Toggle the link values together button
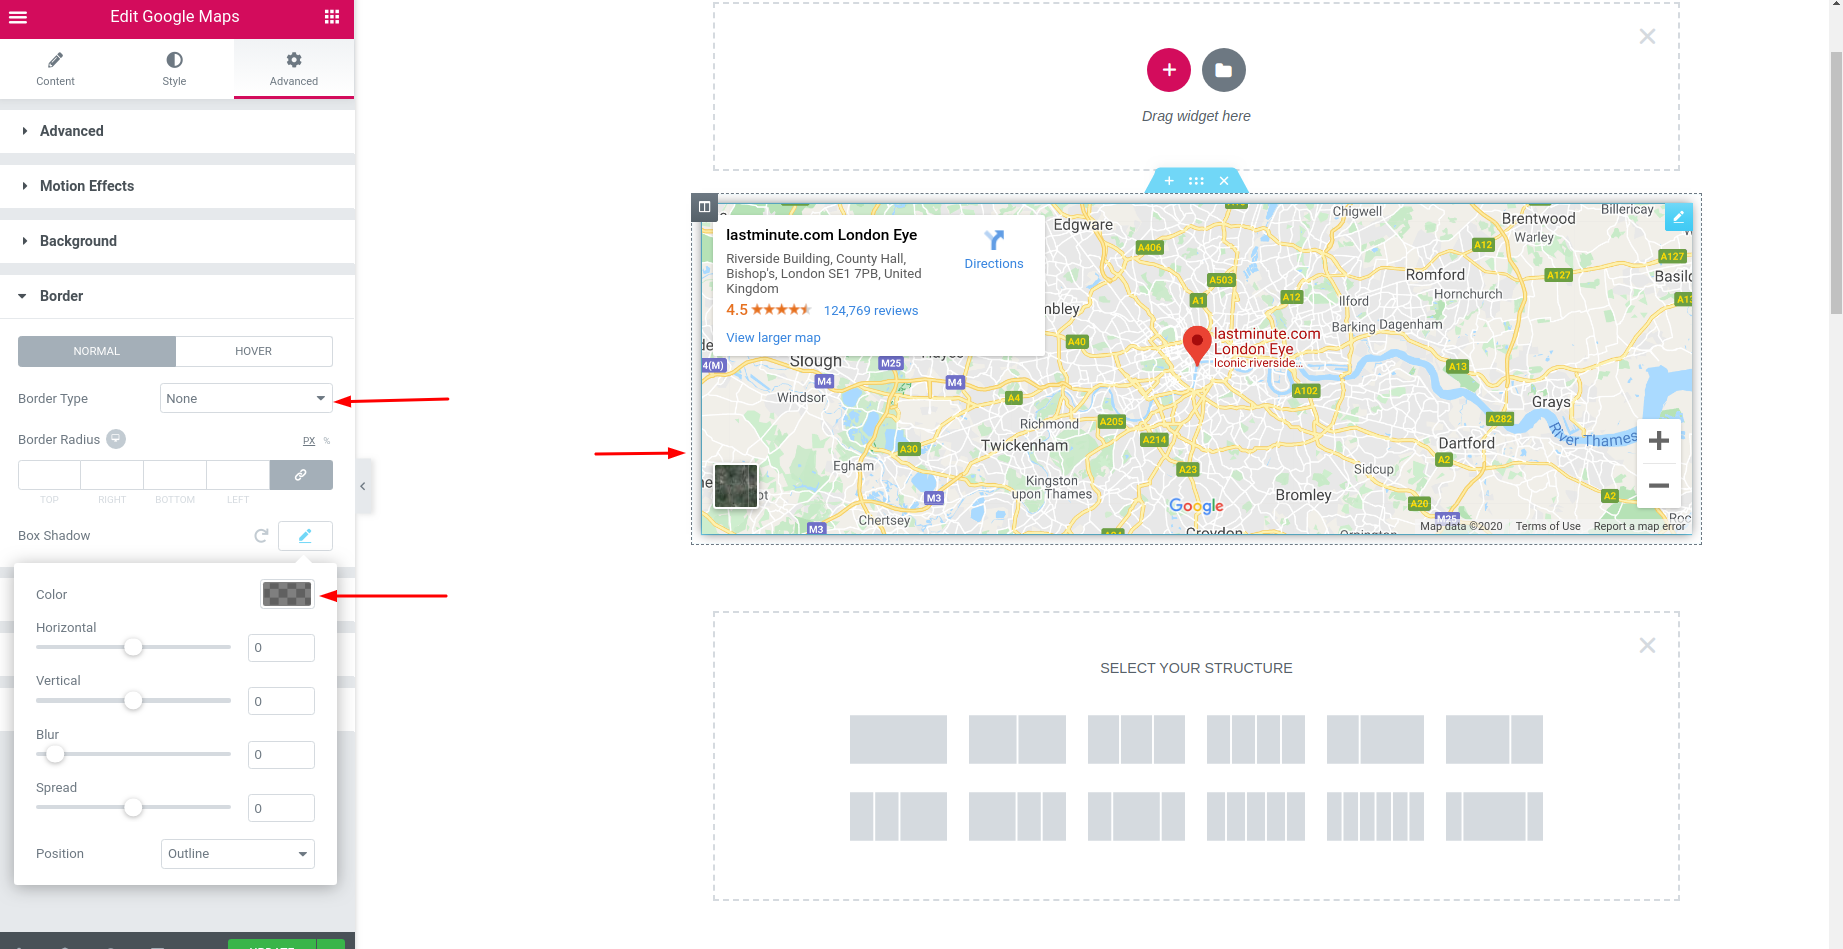This screenshot has height=949, width=1843. [301, 475]
